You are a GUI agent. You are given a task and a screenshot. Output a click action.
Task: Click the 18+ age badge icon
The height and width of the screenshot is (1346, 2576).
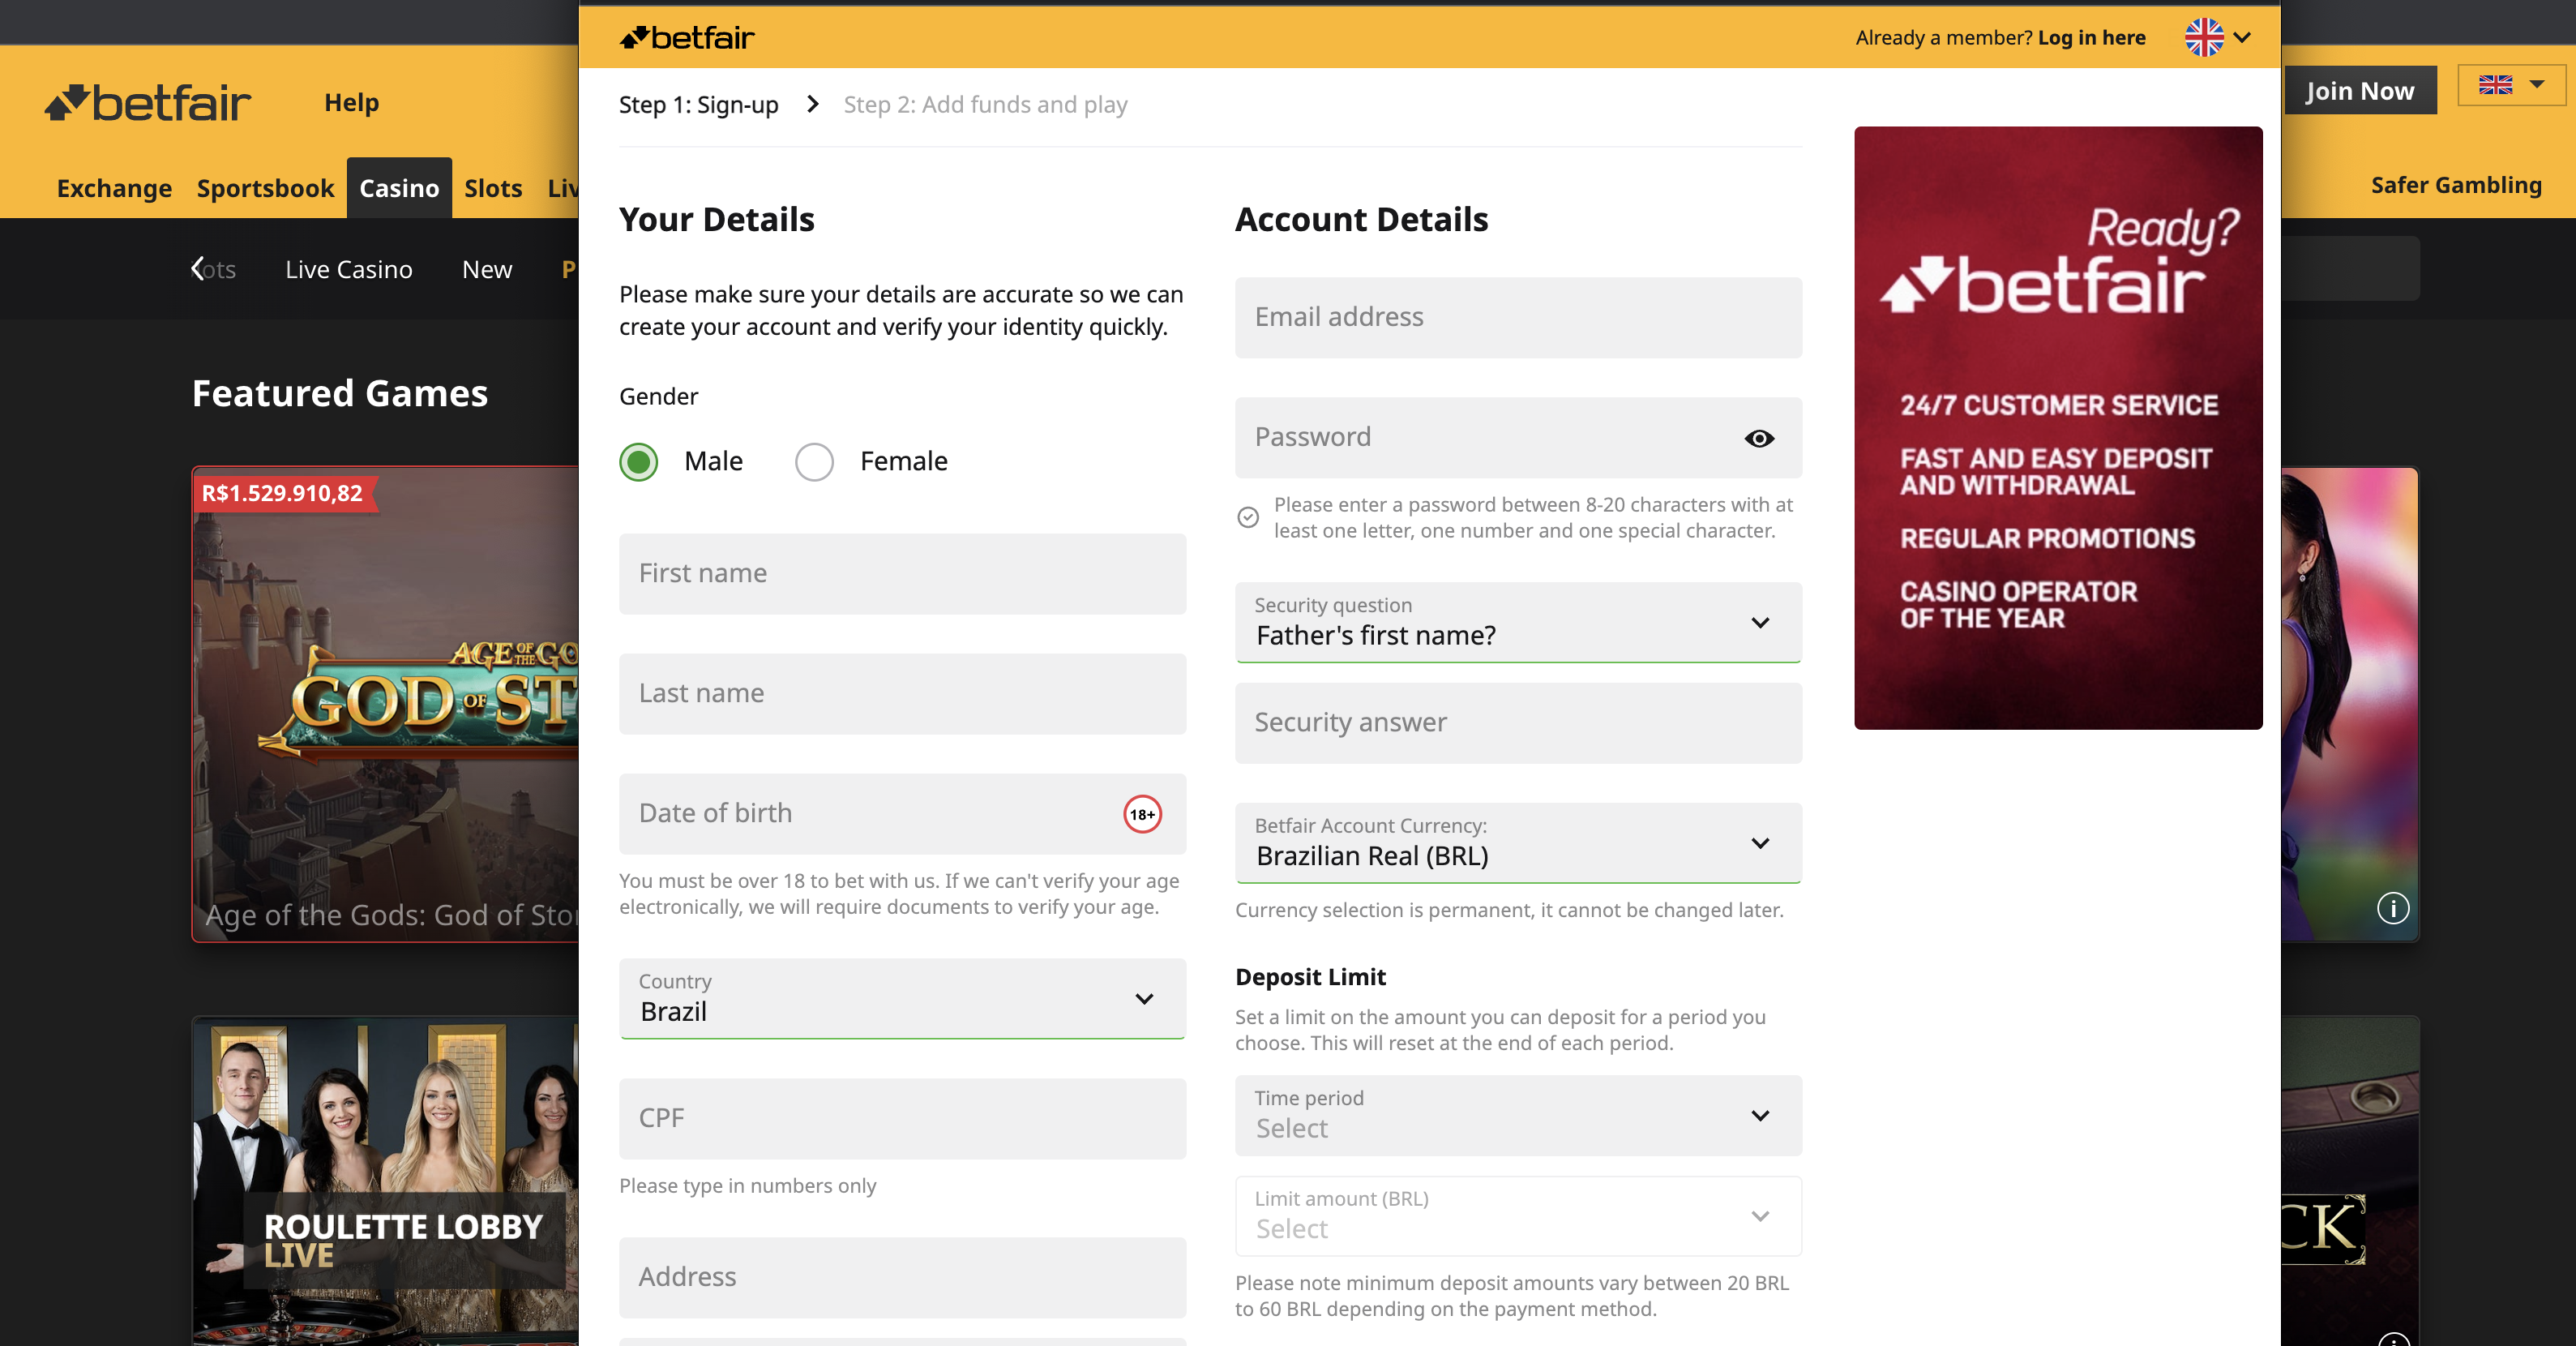1142,814
